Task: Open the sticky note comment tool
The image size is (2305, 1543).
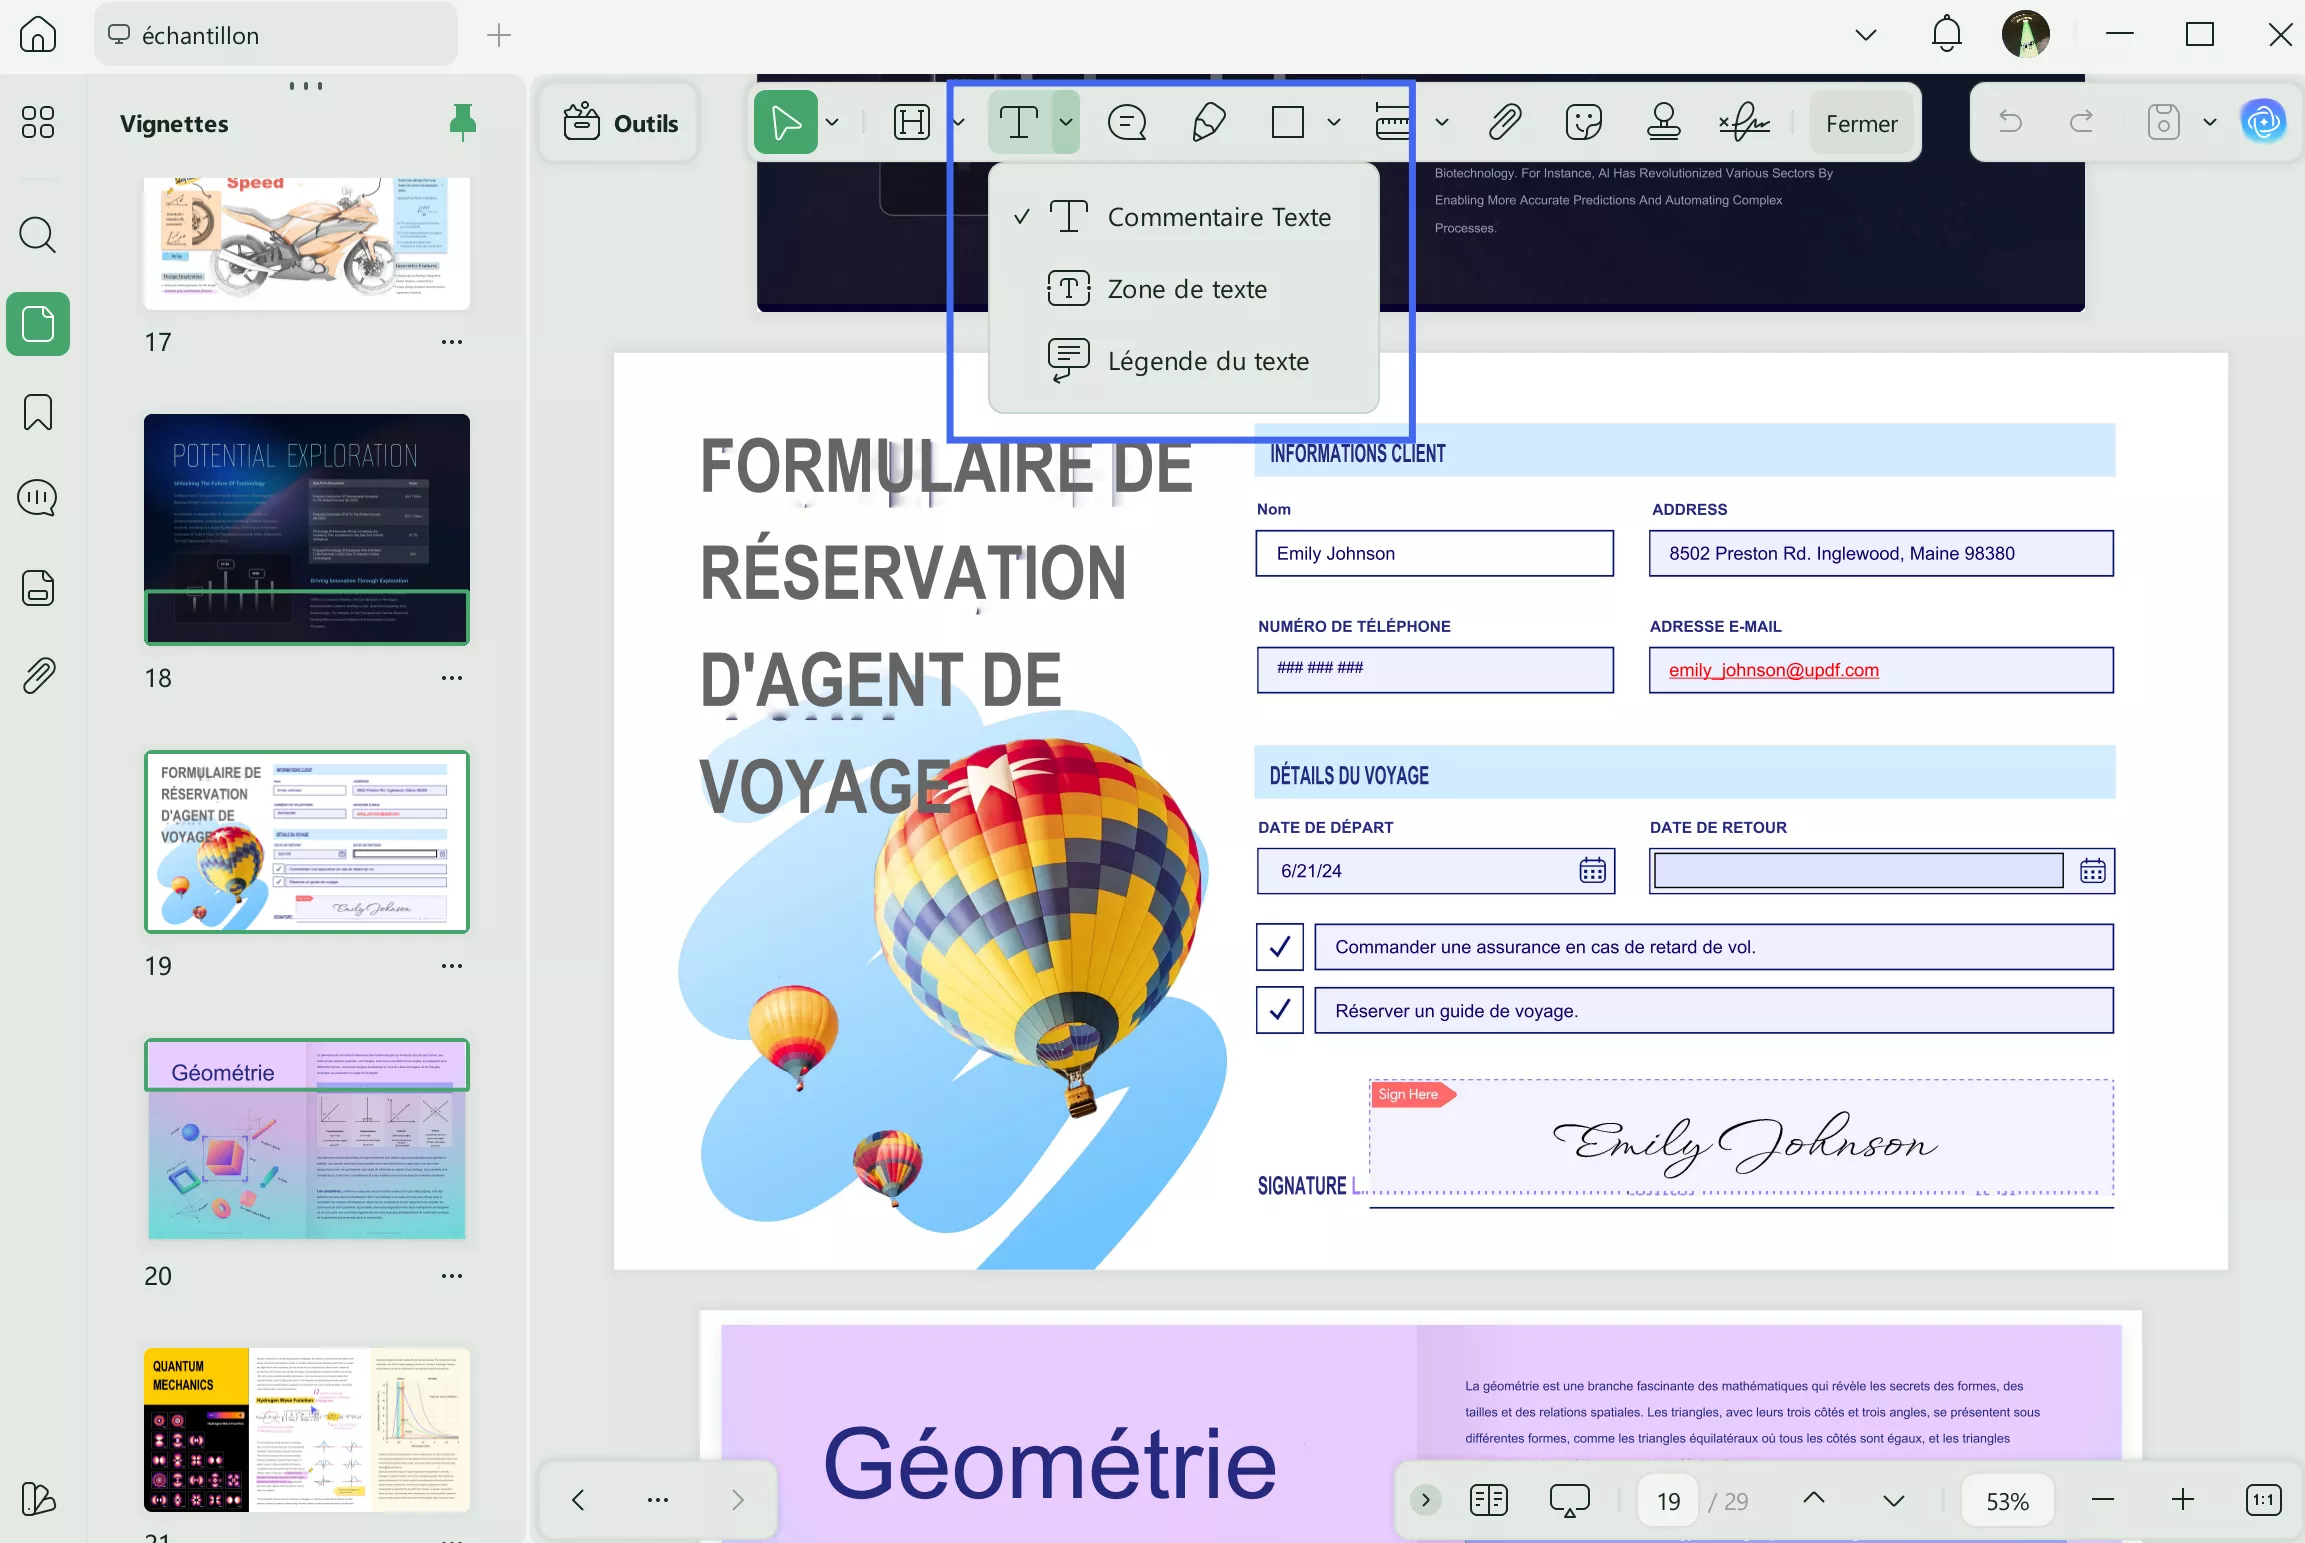Action: point(1127,123)
